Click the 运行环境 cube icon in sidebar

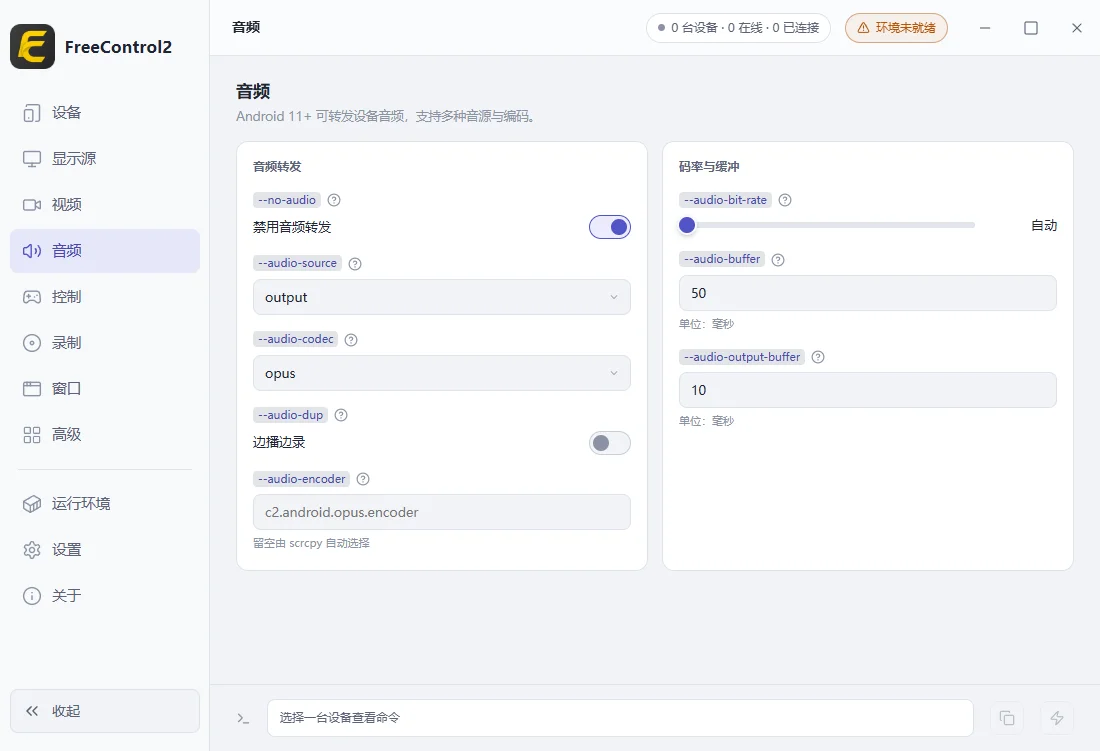coord(32,503)
